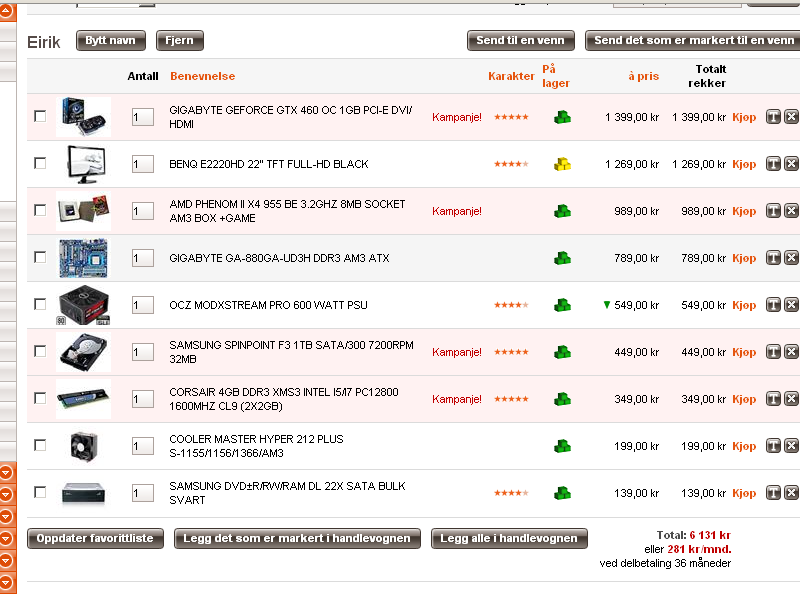Click Legg alle i handlevognen button
Screen dimensions: 800x600
[509, 538]
